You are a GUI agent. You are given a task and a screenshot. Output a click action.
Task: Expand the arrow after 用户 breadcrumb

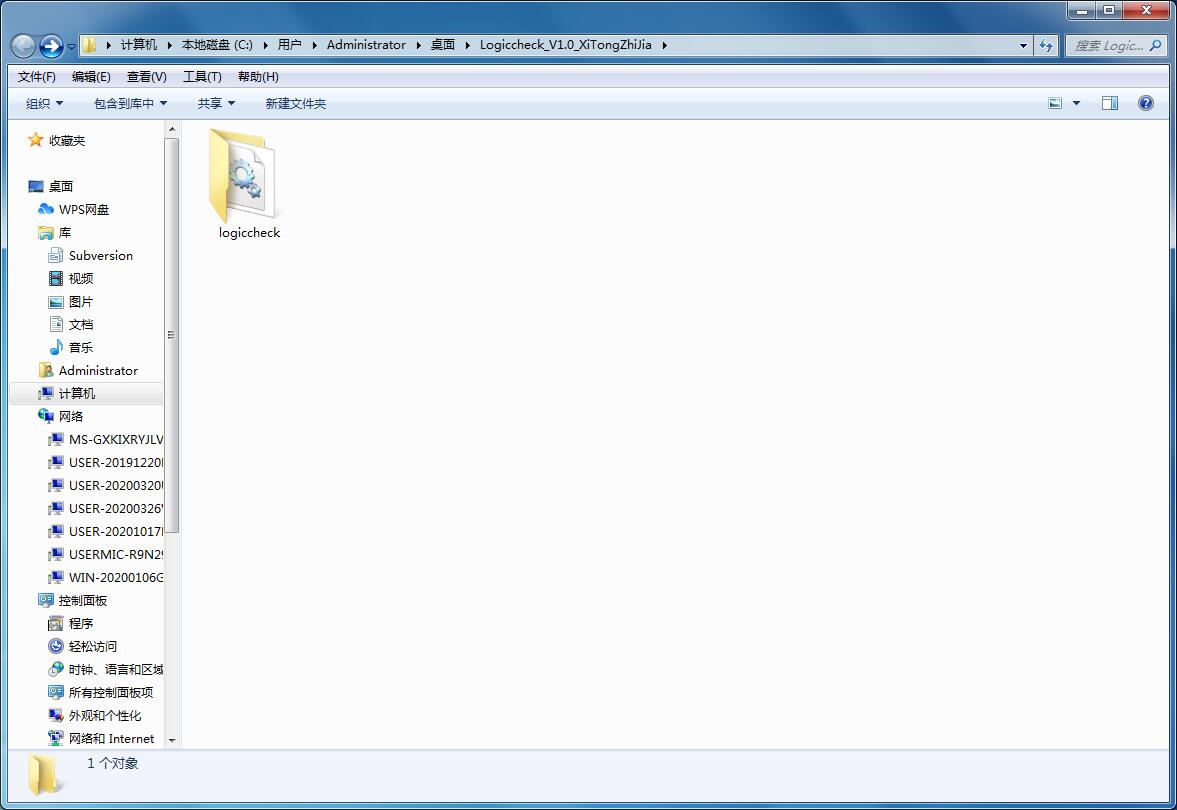pyautogui.click(x=314, y=45)
